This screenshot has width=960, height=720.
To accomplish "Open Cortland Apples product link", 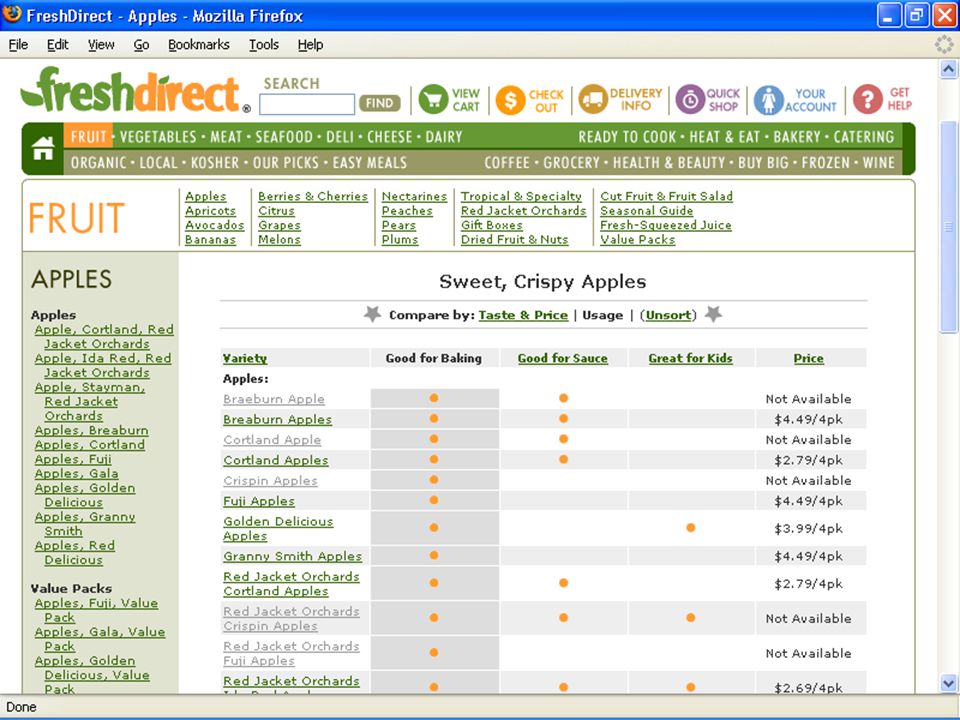I will (x=276, y=460).
